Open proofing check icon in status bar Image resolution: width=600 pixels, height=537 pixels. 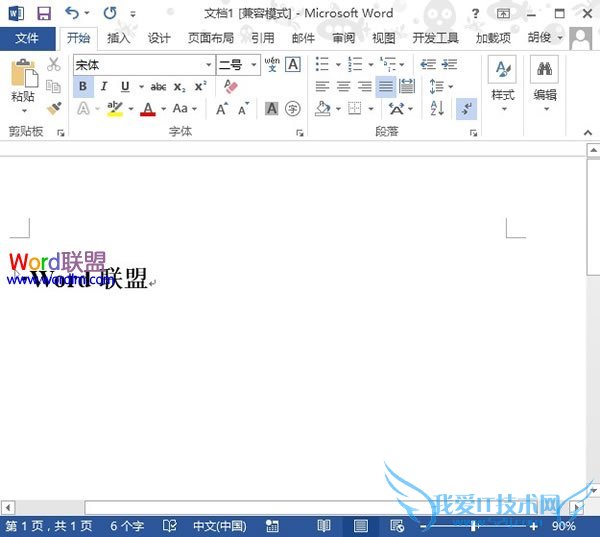(x=170, y=526)
